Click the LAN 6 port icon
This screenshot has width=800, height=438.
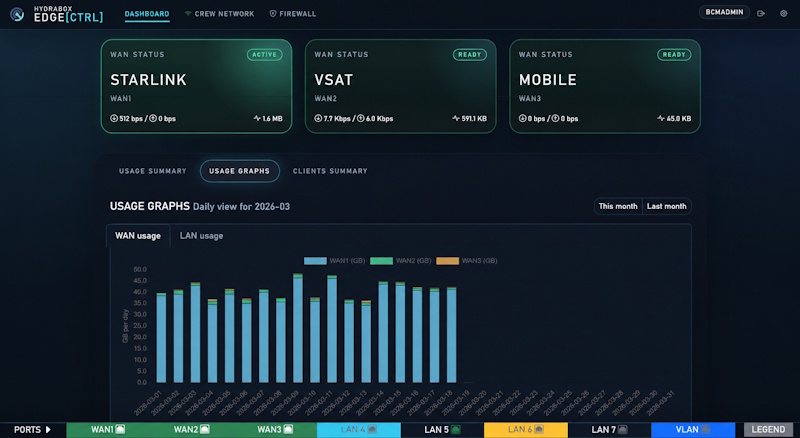pos(539,429)
